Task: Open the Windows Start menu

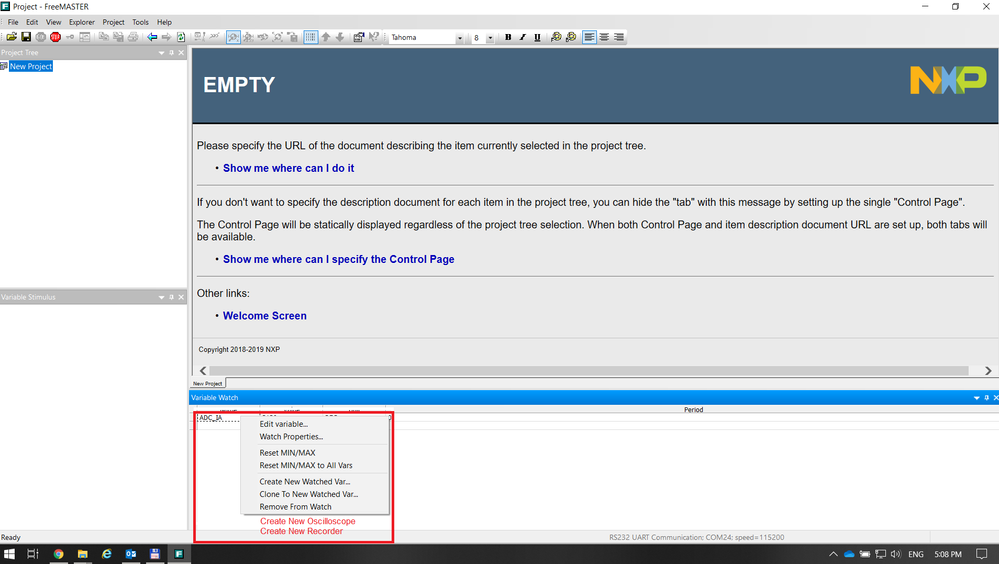Action: pos(9,554)
